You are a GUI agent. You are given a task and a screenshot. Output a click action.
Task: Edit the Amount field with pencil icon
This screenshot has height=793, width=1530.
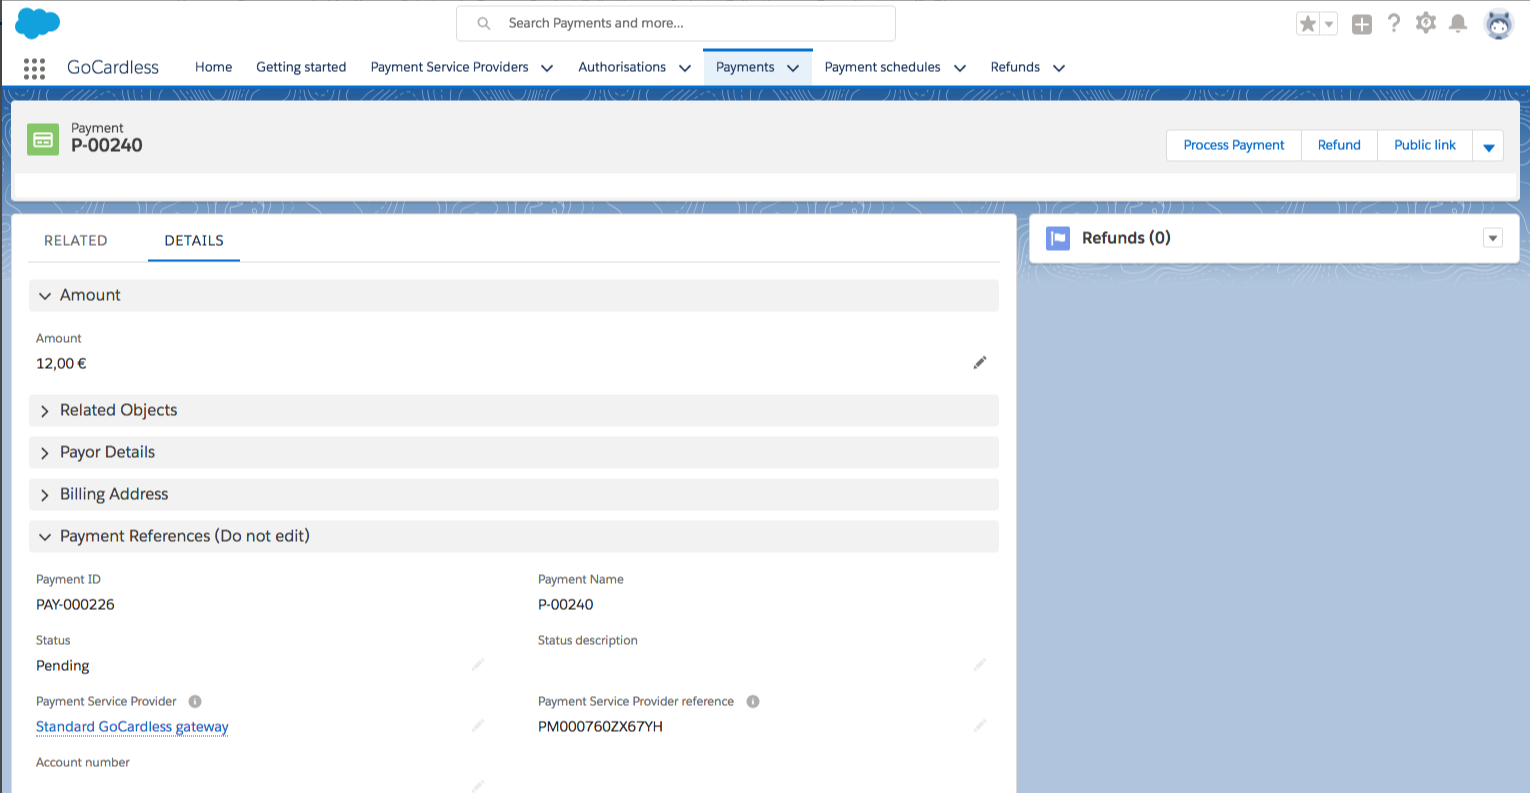coord(980,362)
